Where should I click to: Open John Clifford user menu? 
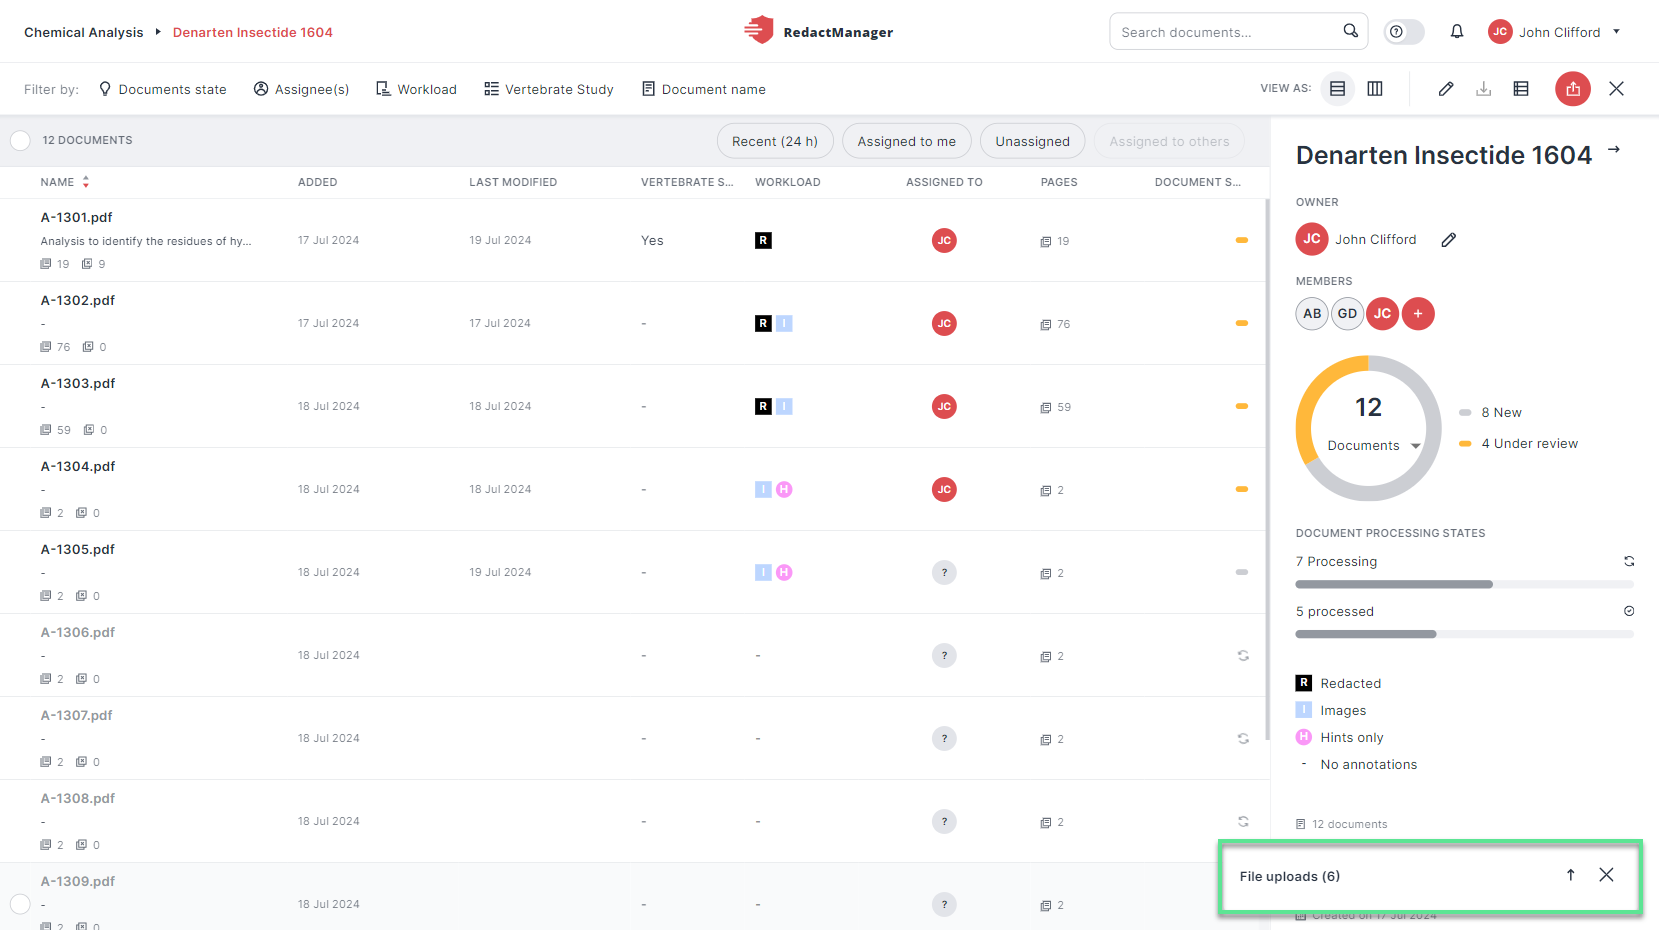pyautogui.click(x=1554, y=32)
